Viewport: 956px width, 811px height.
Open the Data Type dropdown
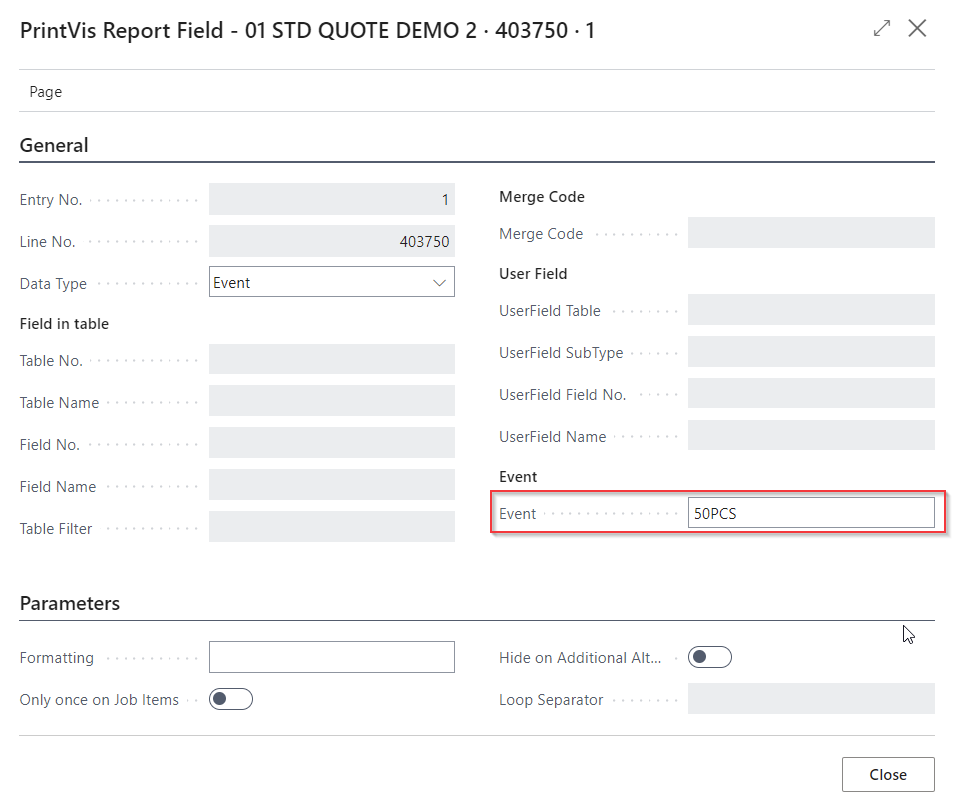(320, 283)
